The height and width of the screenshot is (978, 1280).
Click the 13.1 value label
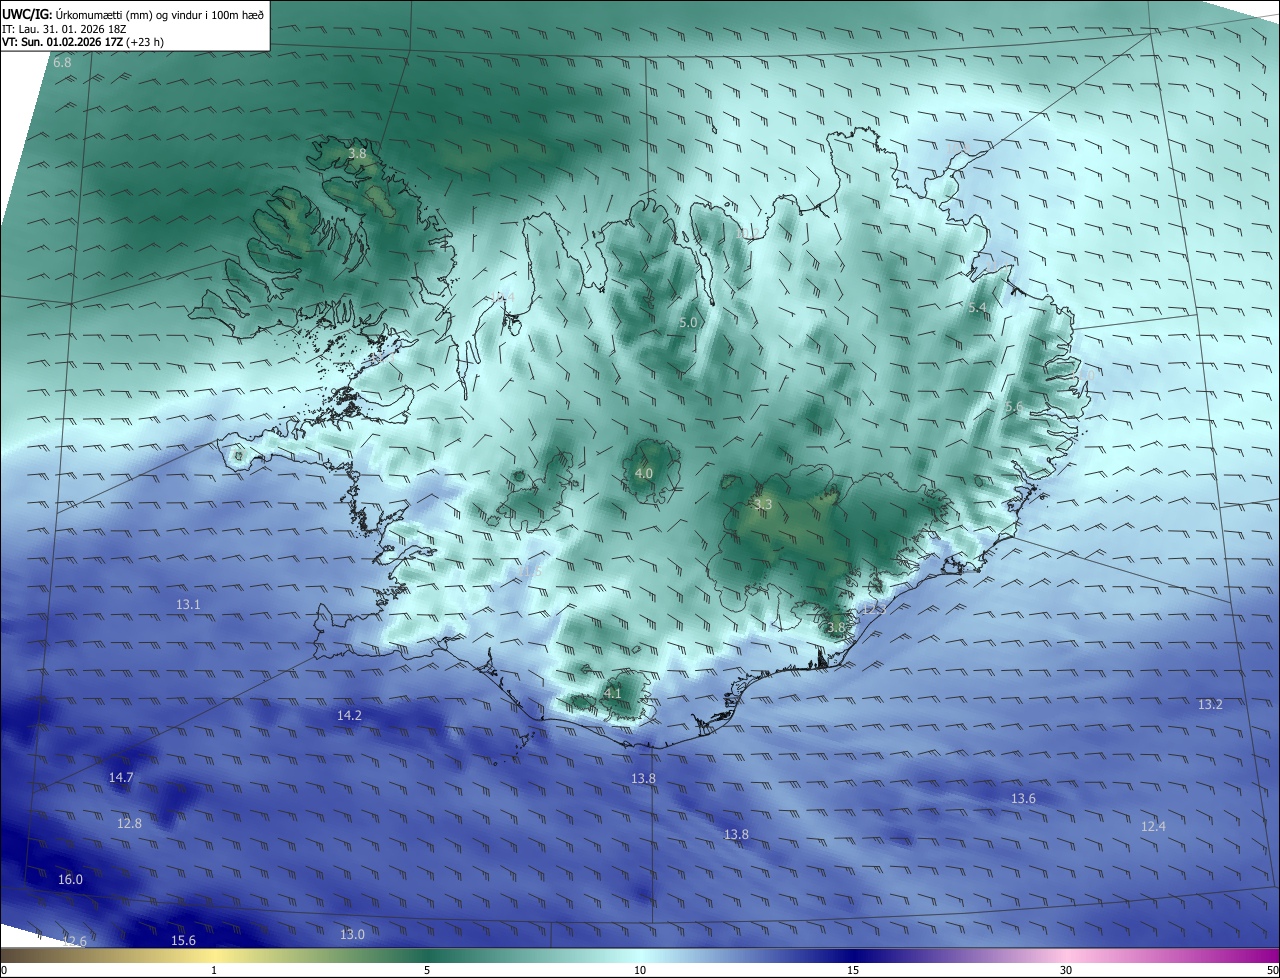(x=188, y=605)
